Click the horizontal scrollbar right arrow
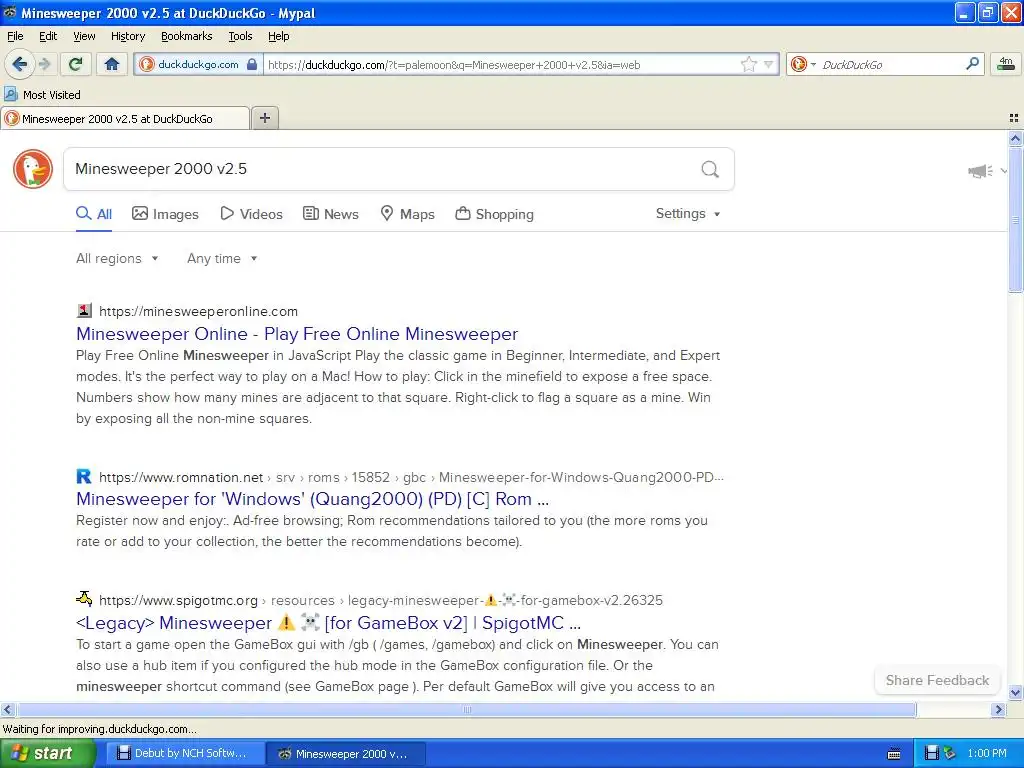Screen dimensions: 1024x768 pos(999,709)
